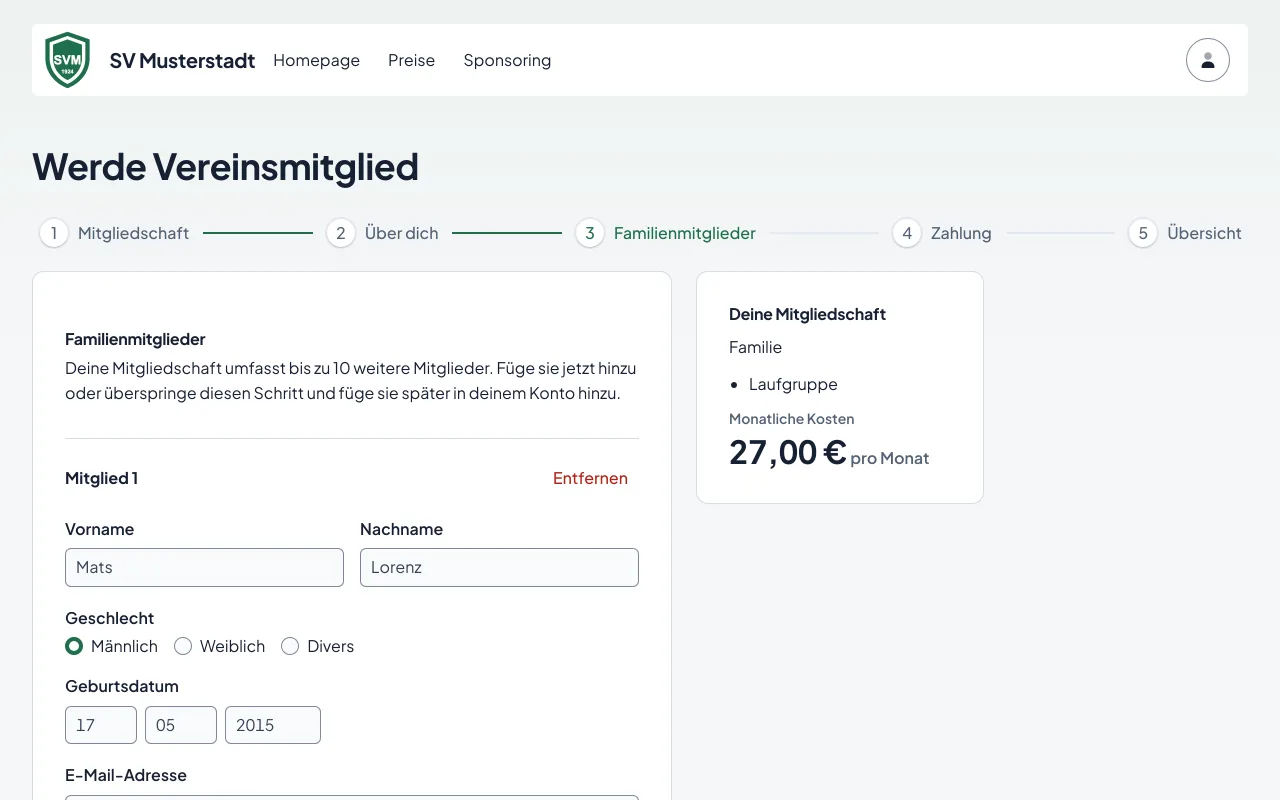Click the Laufgruppe list entry

pyautogui.click(x=793, y=384)
